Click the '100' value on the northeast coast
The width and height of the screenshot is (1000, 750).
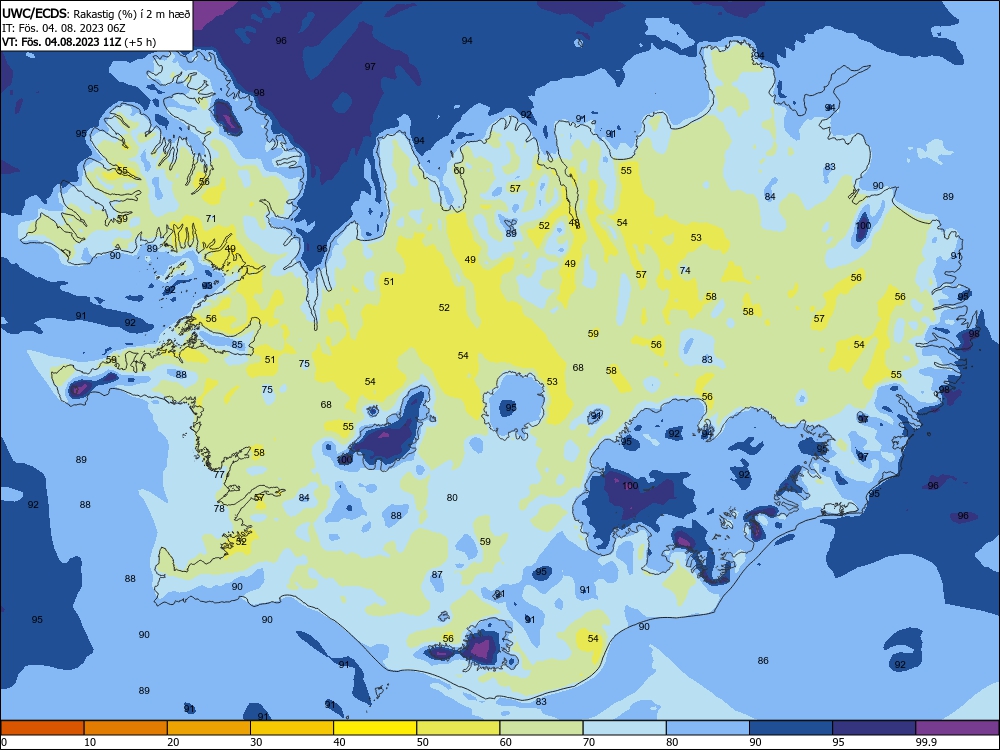(863, 225)
